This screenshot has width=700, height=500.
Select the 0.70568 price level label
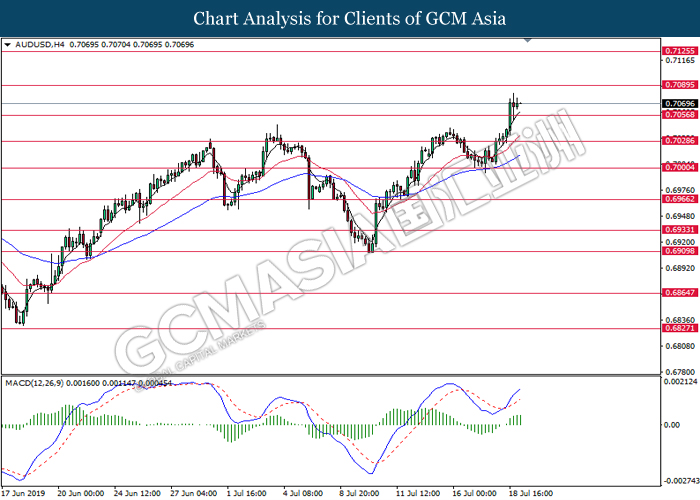pyautogui.click(x=680, y=115)
